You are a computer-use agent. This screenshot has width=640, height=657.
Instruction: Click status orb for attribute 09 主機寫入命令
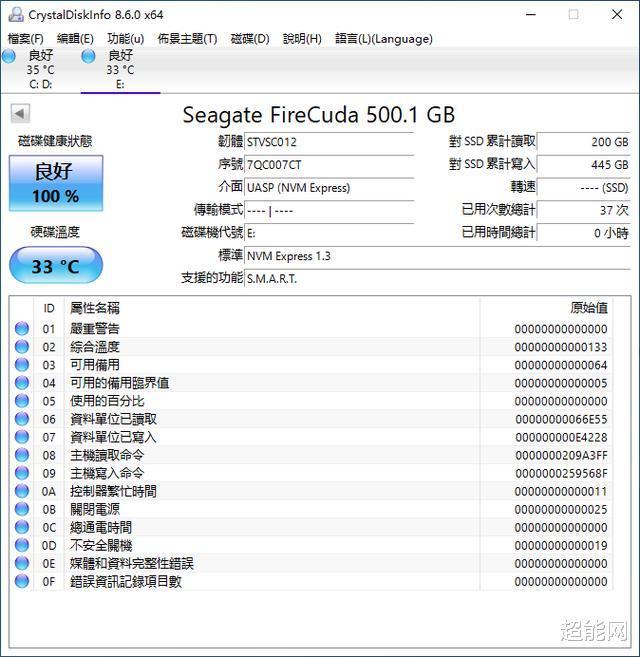(x=22, y=473)
